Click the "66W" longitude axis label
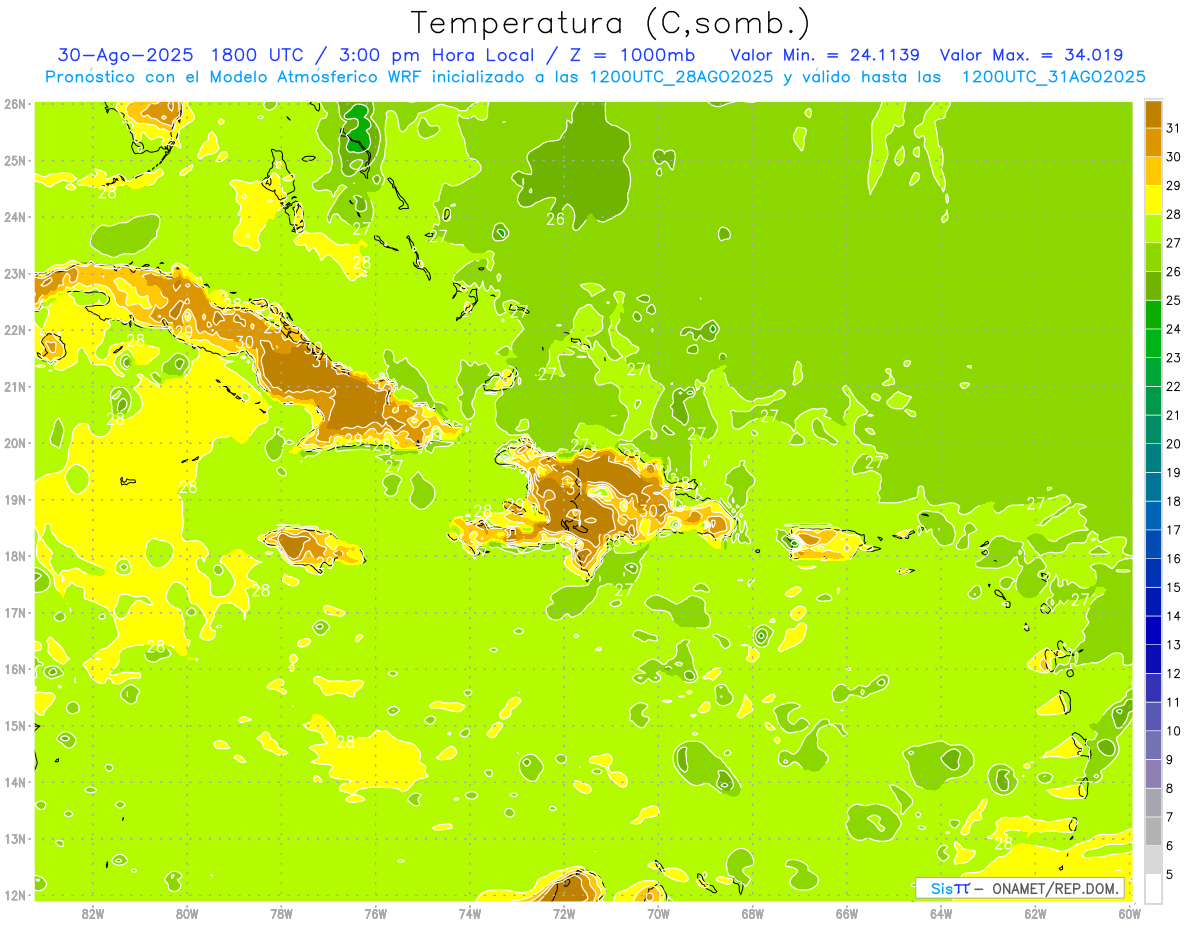The image size is (1200, 927). [847, 913]
